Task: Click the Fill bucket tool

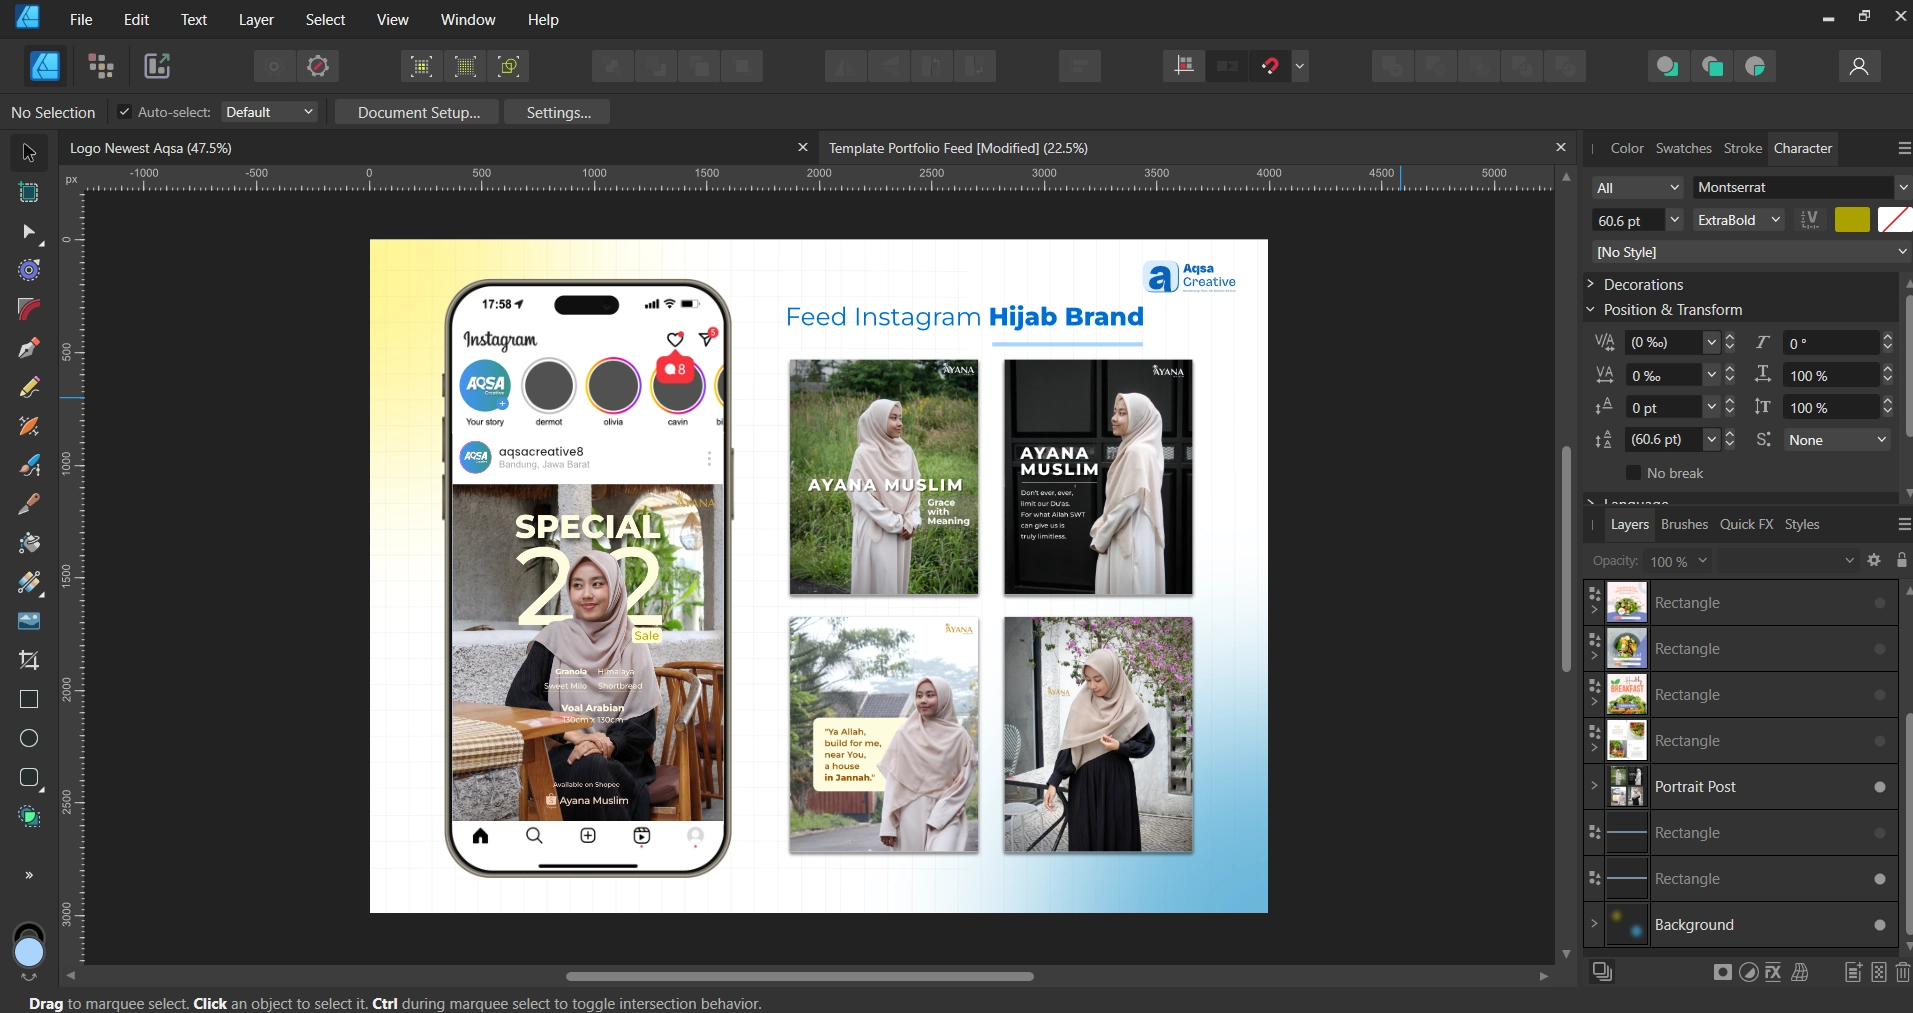Action: pos(29,543)
